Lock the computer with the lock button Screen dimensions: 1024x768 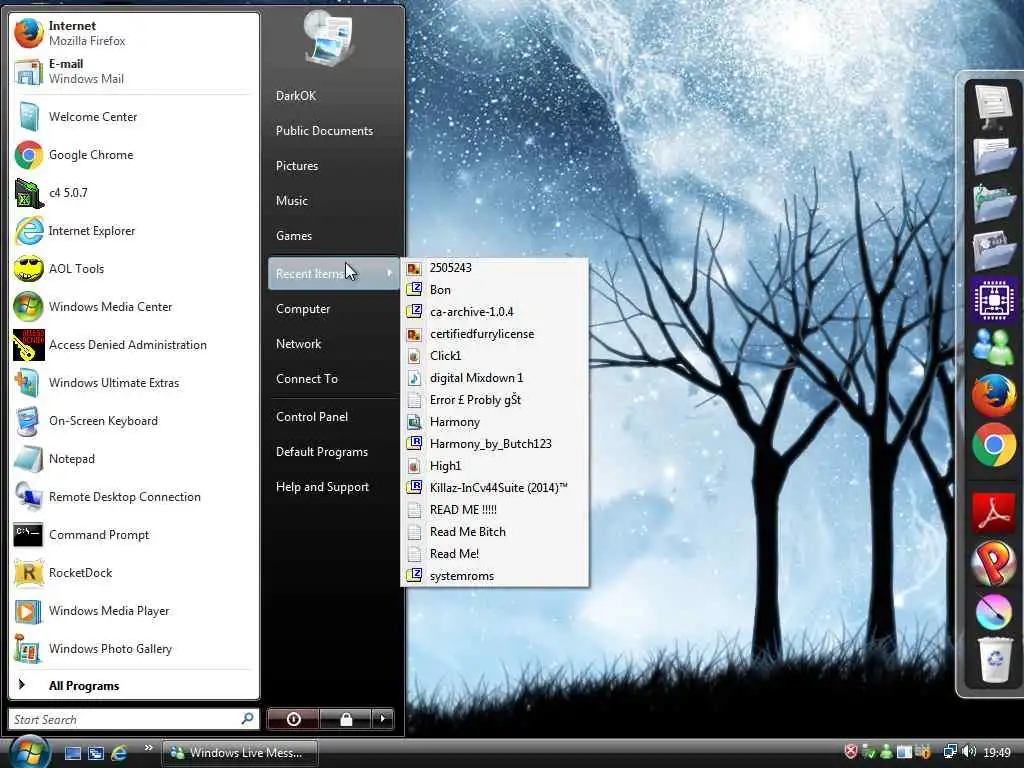pos(345,719)
